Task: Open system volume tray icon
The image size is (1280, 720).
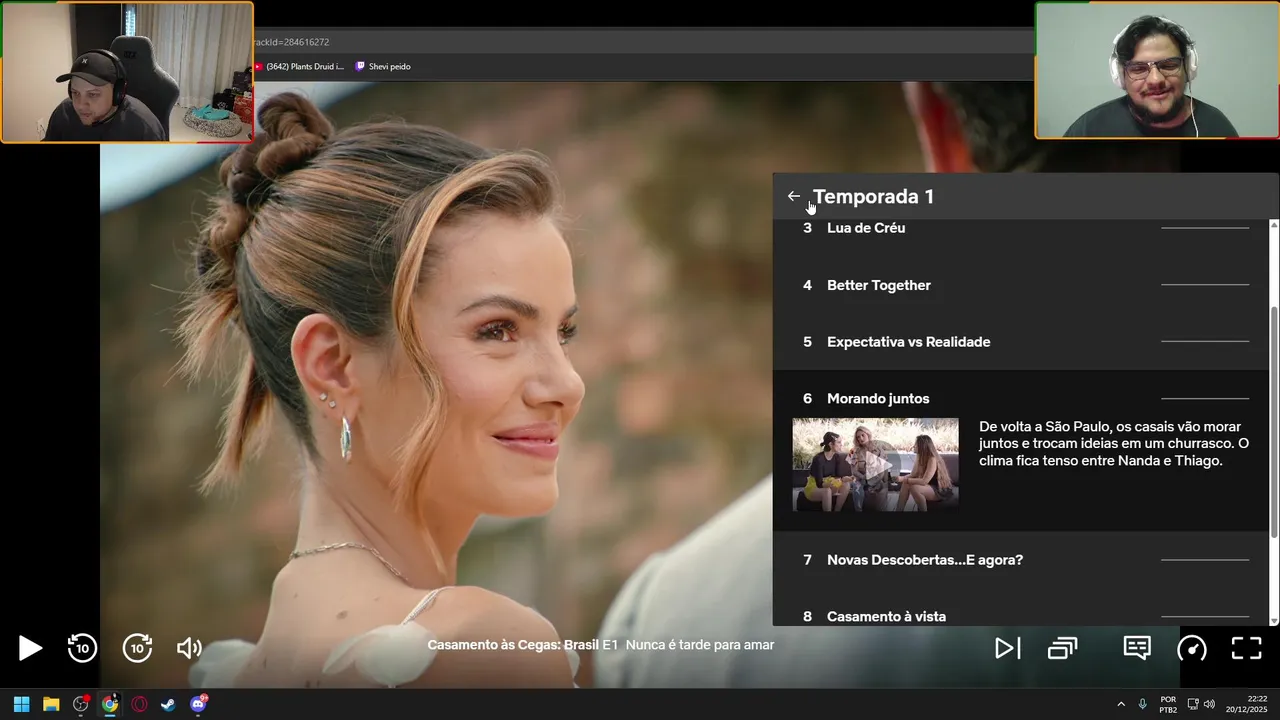Action: point(1209,704)
